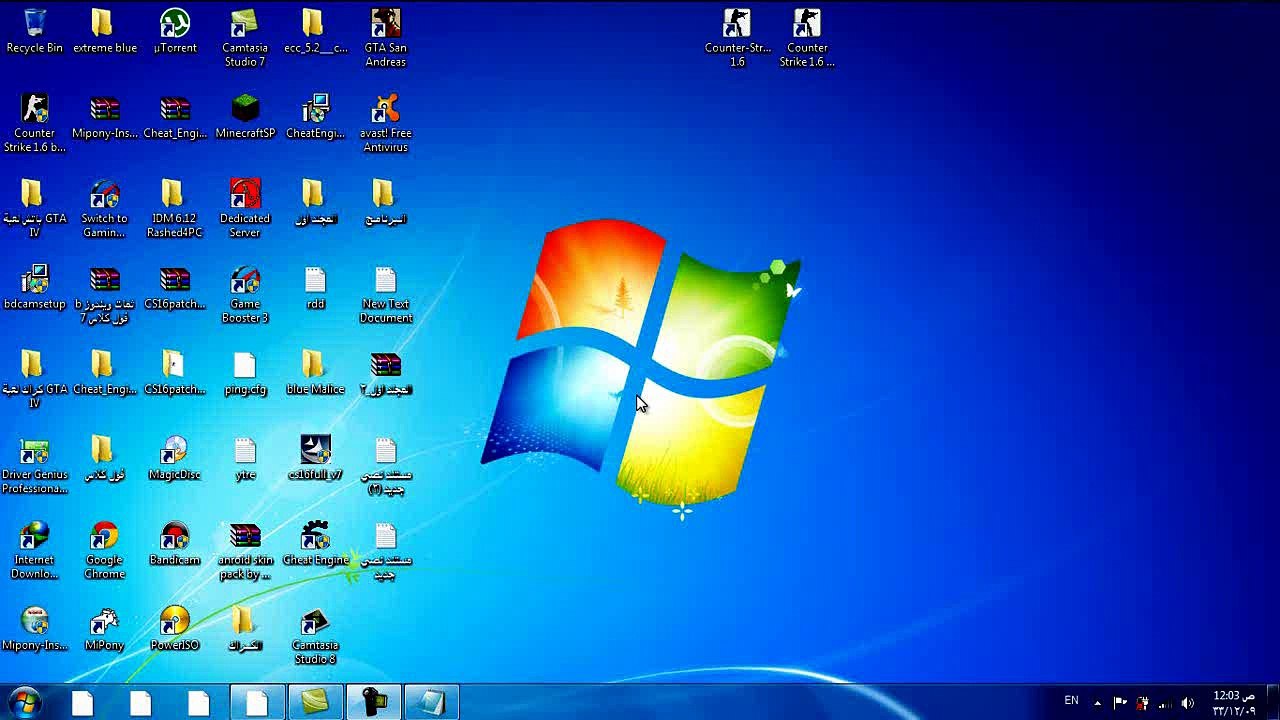Select the Camtasia Studio 8 shortcut
The height and width of the screenshot is (720, 1280).
315,635
